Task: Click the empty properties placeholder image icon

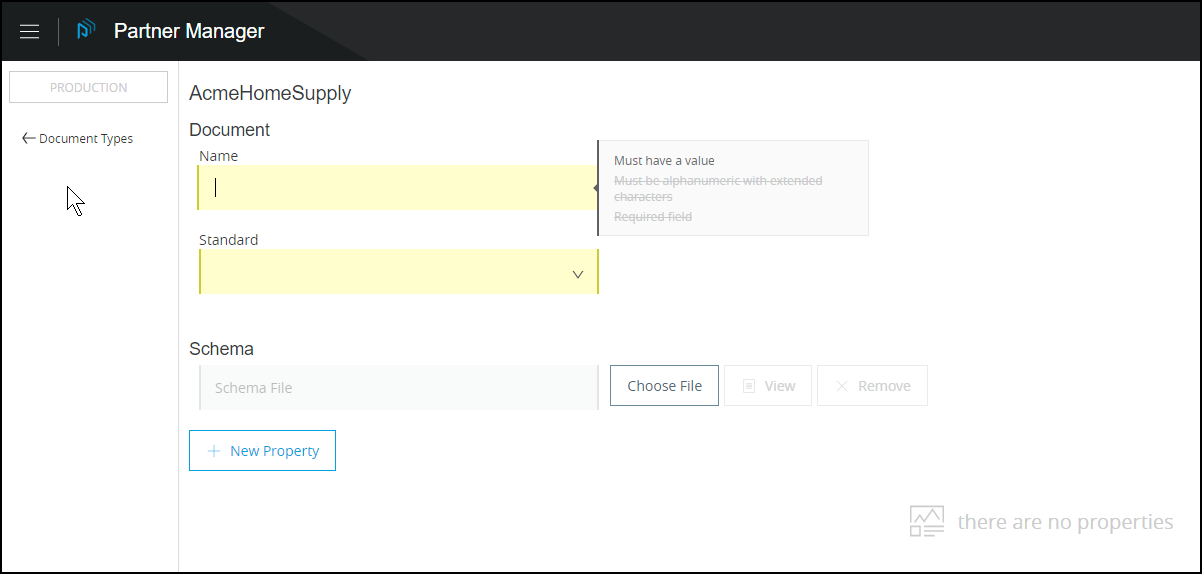Action: pyautogui.click(x=927, y=522)
